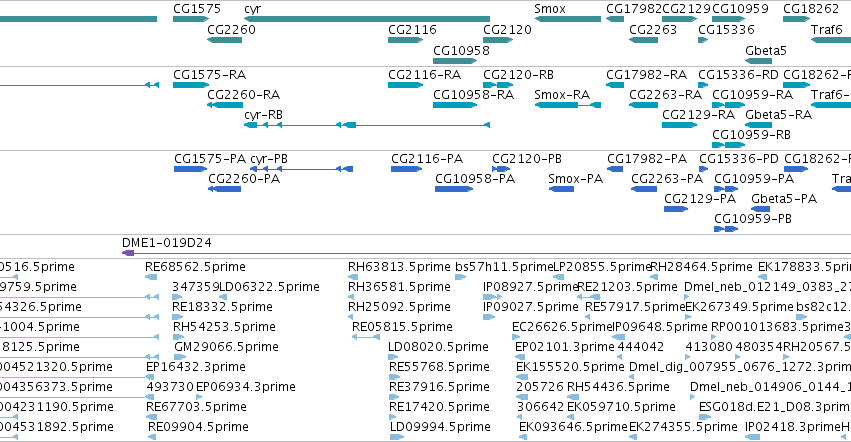The height and width of the screenshot is (442, 851).
Task: Click the cyr-RB transcript label
Action: point(263,115)
